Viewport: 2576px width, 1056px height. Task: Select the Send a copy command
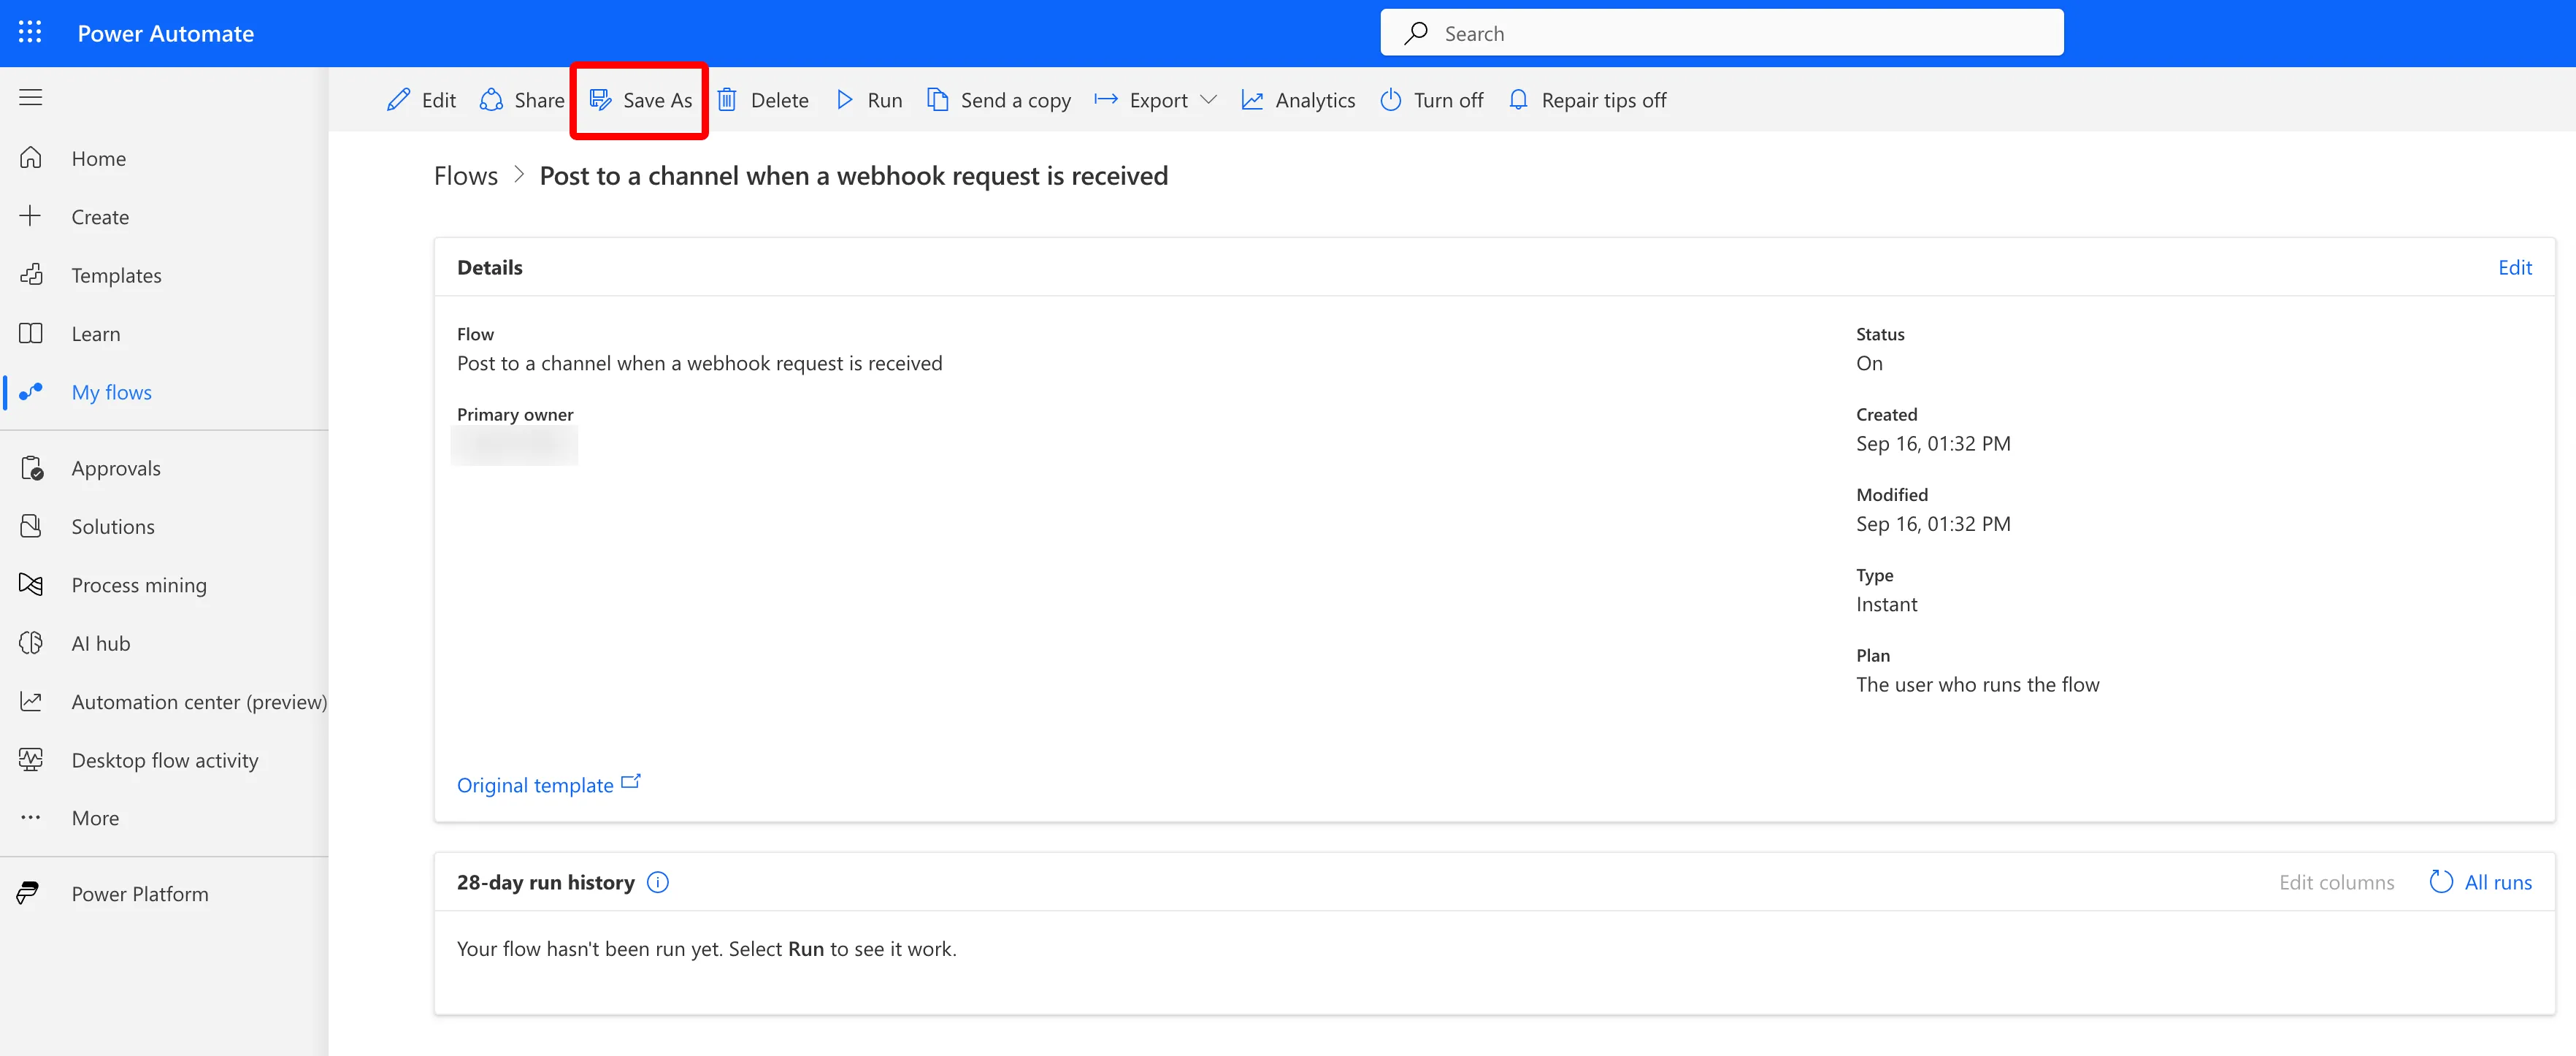click(x=999, y=100)
